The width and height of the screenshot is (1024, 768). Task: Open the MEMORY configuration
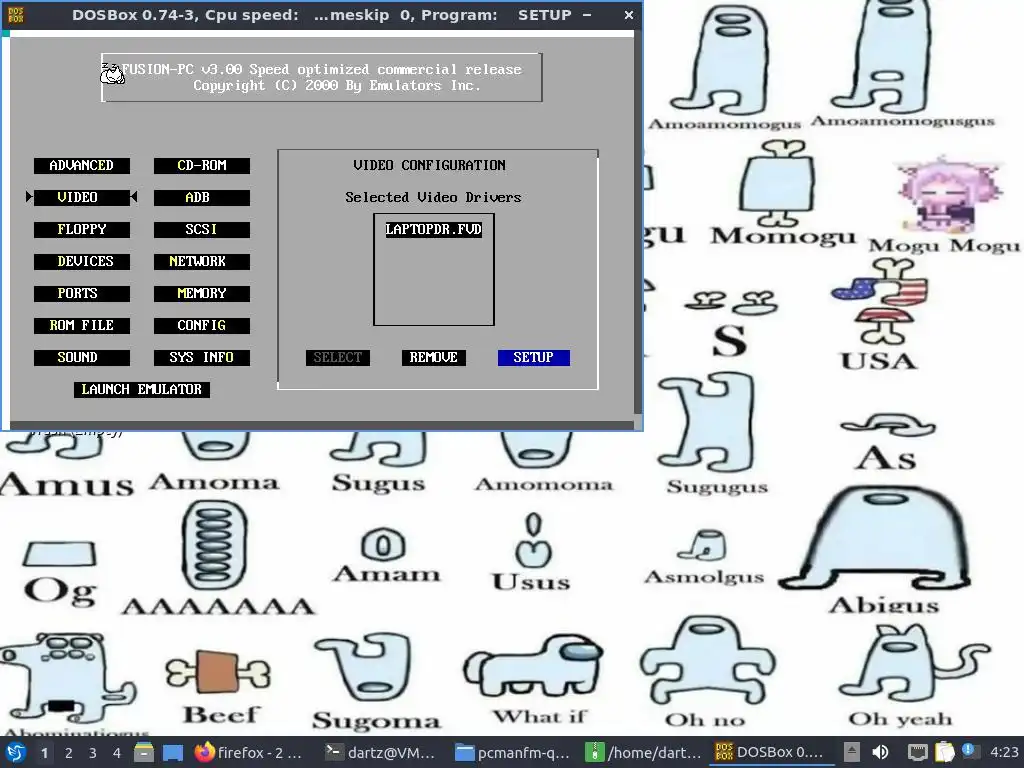point(202,294)
